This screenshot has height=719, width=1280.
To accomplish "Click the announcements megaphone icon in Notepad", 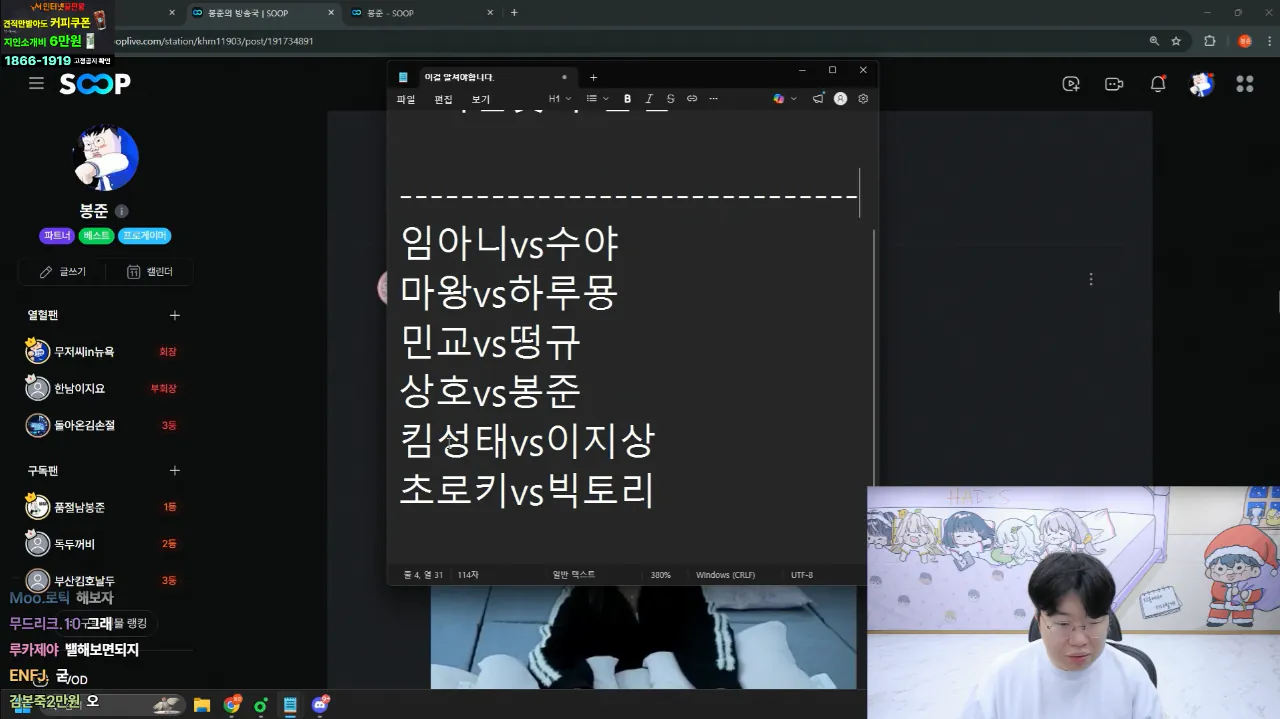I will click(817, 98).
